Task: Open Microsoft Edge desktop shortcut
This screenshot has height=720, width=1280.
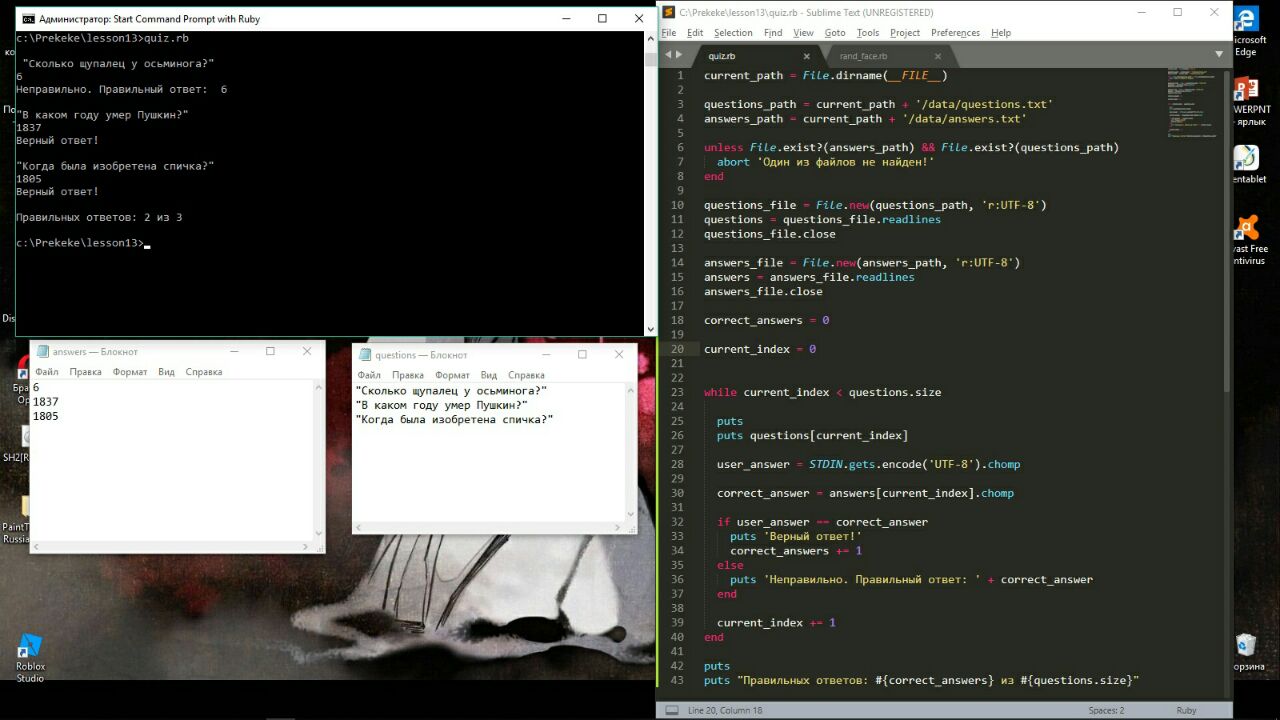Action: click(x=1246, y=30)
